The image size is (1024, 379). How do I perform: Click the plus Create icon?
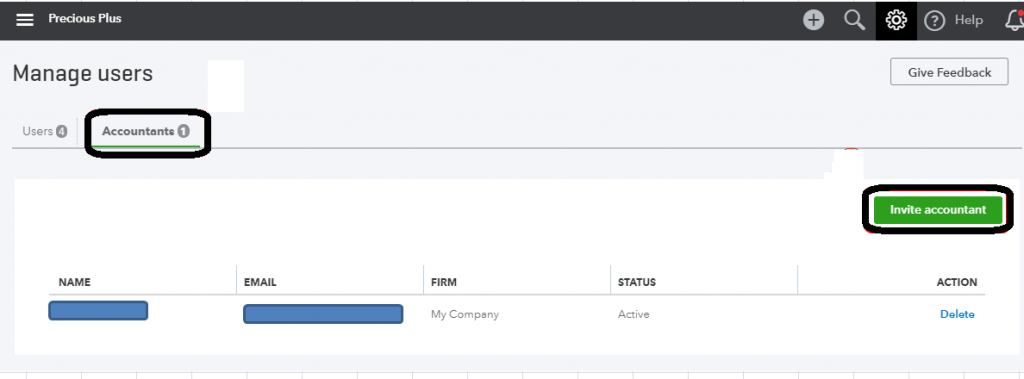pyautogui.click(x=813, y=20)
